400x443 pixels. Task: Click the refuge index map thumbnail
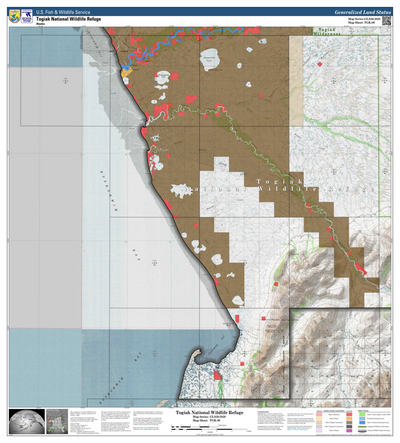[57, 422]
